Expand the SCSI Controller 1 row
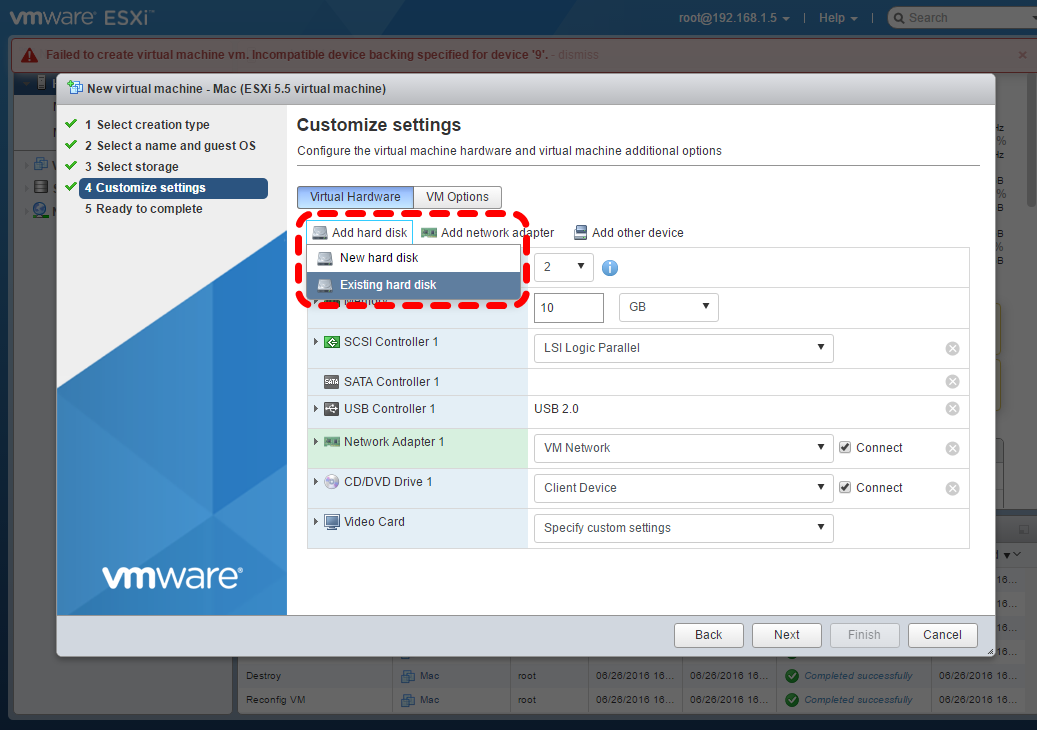Image resolution: width=1037 pixels, height=730 pixels. tap(315, 342)
